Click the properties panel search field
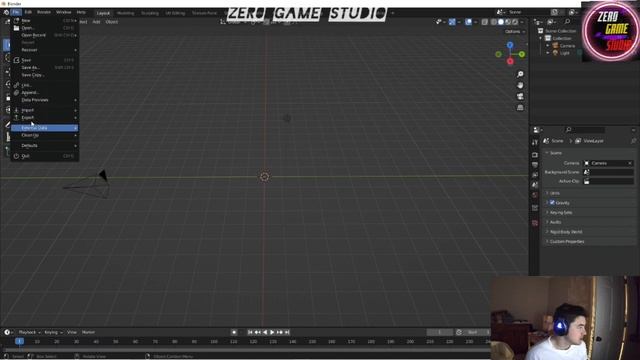 [585, 130]
